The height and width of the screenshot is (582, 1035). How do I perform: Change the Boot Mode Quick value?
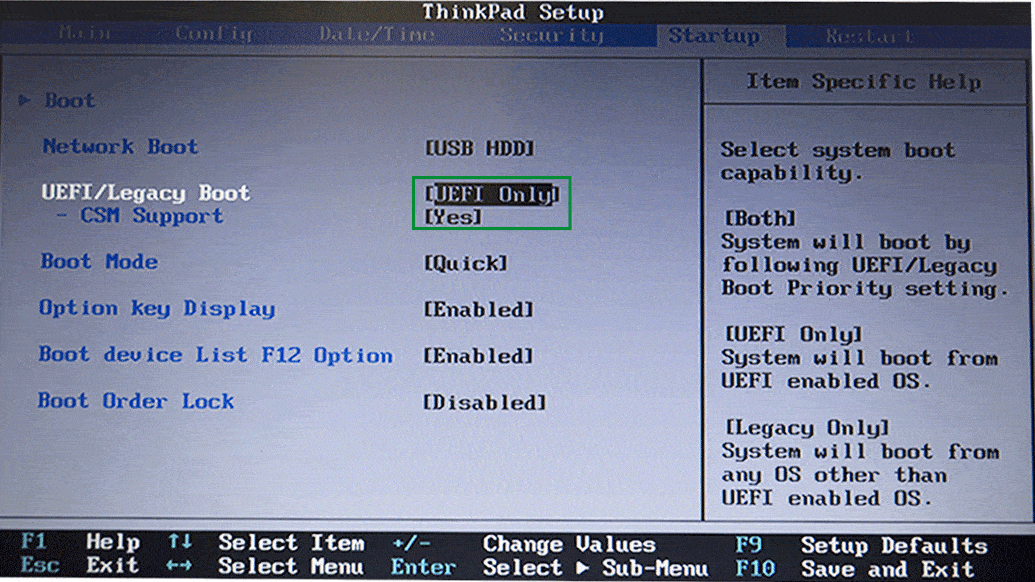466,264
